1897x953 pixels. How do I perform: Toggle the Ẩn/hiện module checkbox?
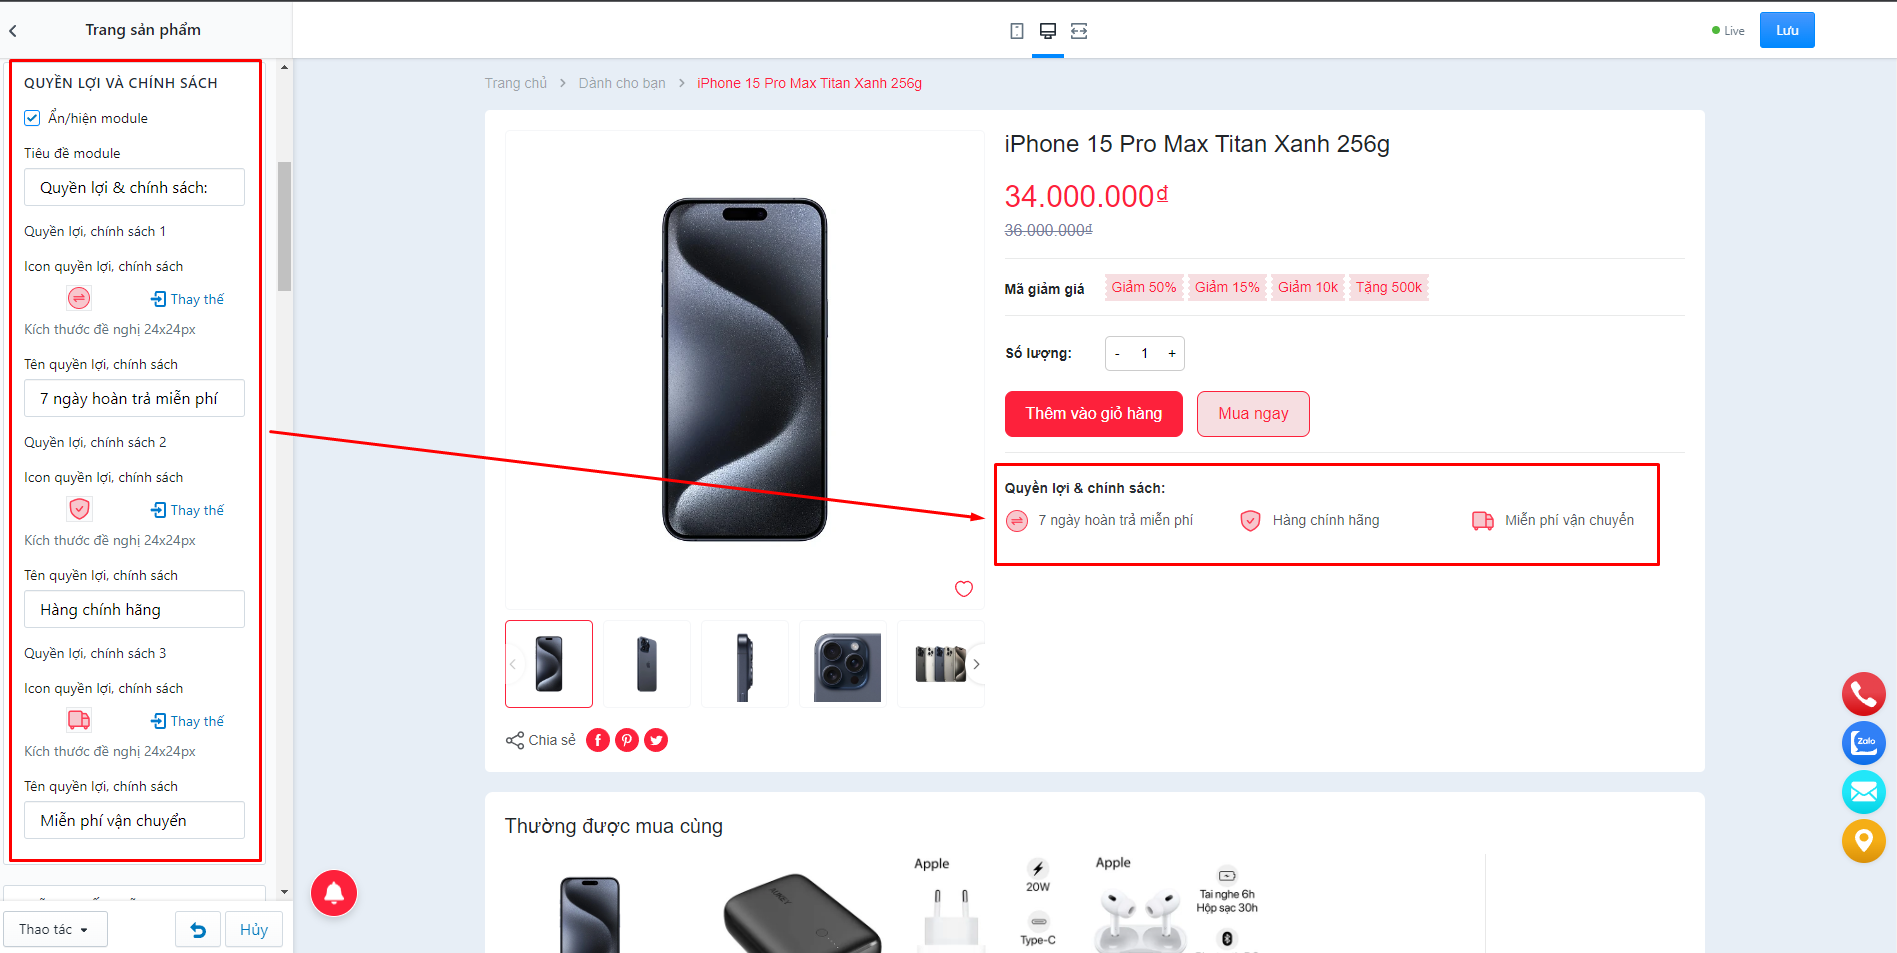click(32, 118)
